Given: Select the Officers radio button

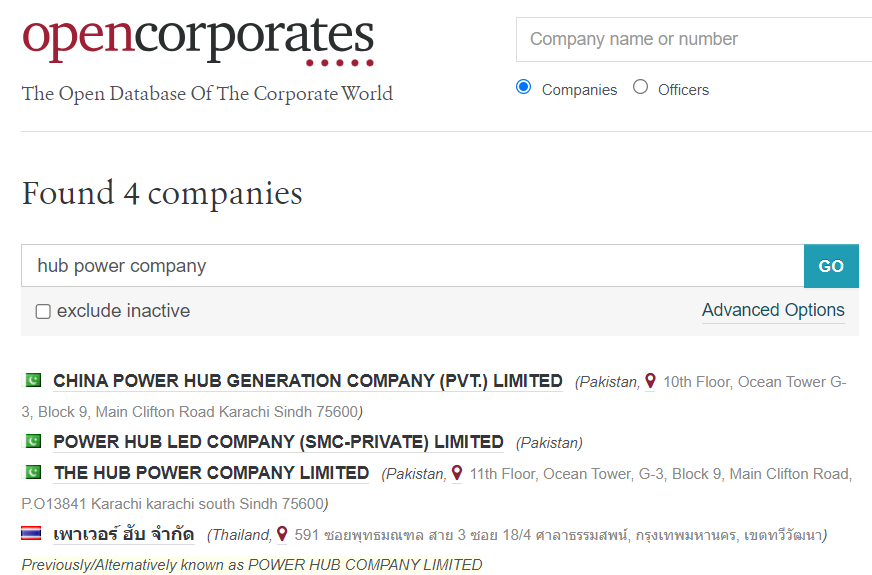Looking at the screenshot, I should tap(641, 88).
